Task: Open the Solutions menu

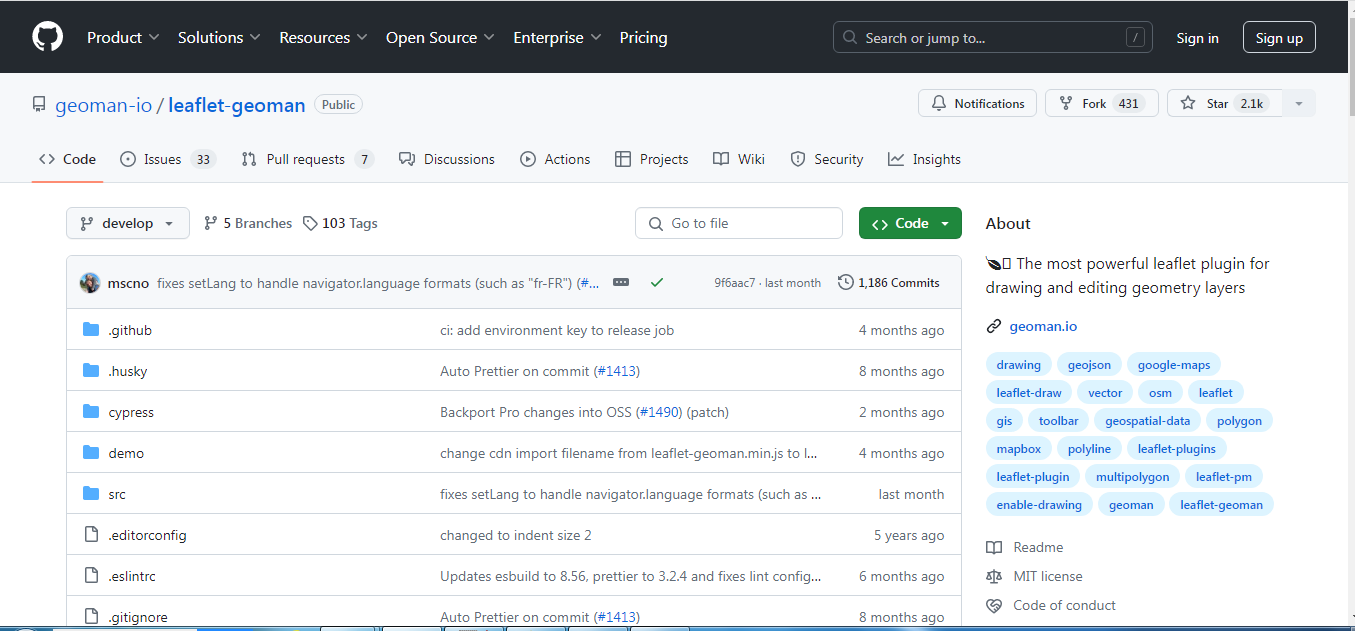Action: (x=219, y=37)
